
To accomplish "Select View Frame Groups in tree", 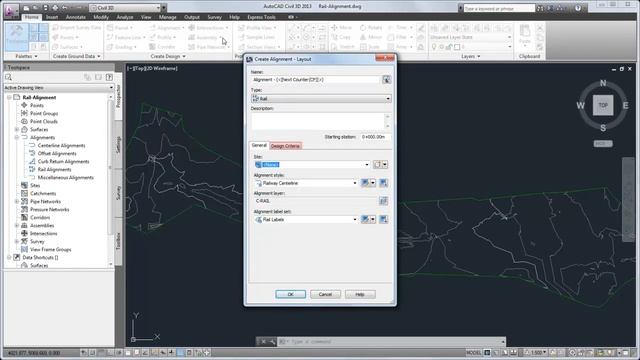I will coord(51,250).
